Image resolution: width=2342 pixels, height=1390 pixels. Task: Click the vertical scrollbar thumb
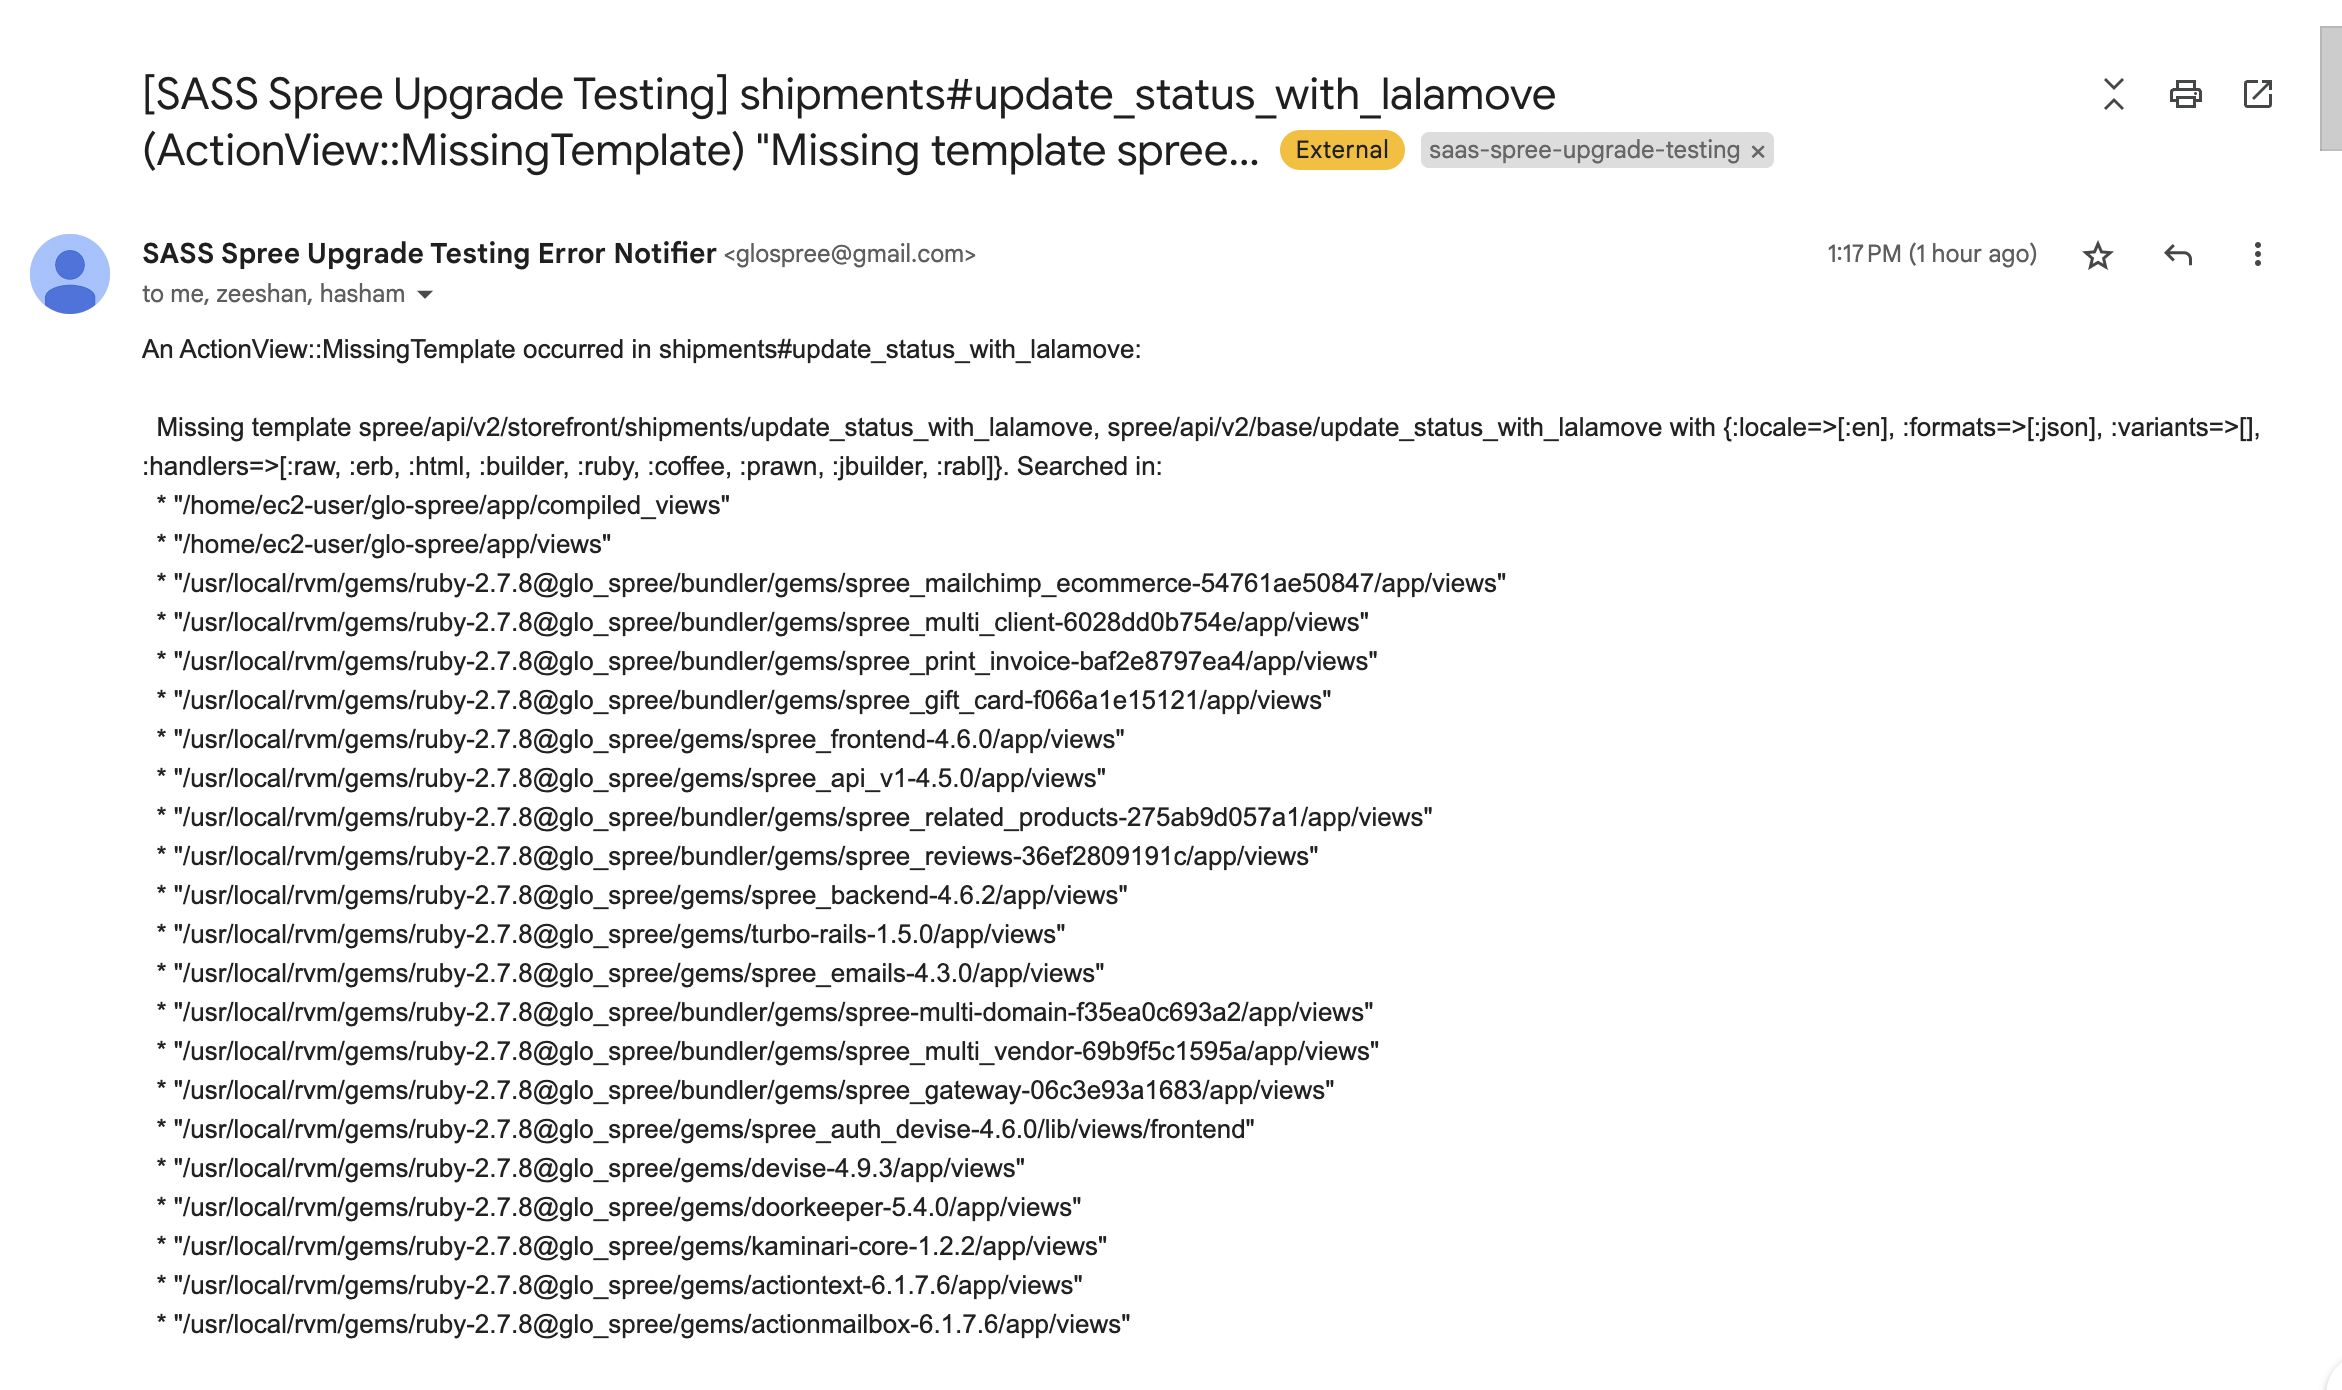click(2330, 88)
